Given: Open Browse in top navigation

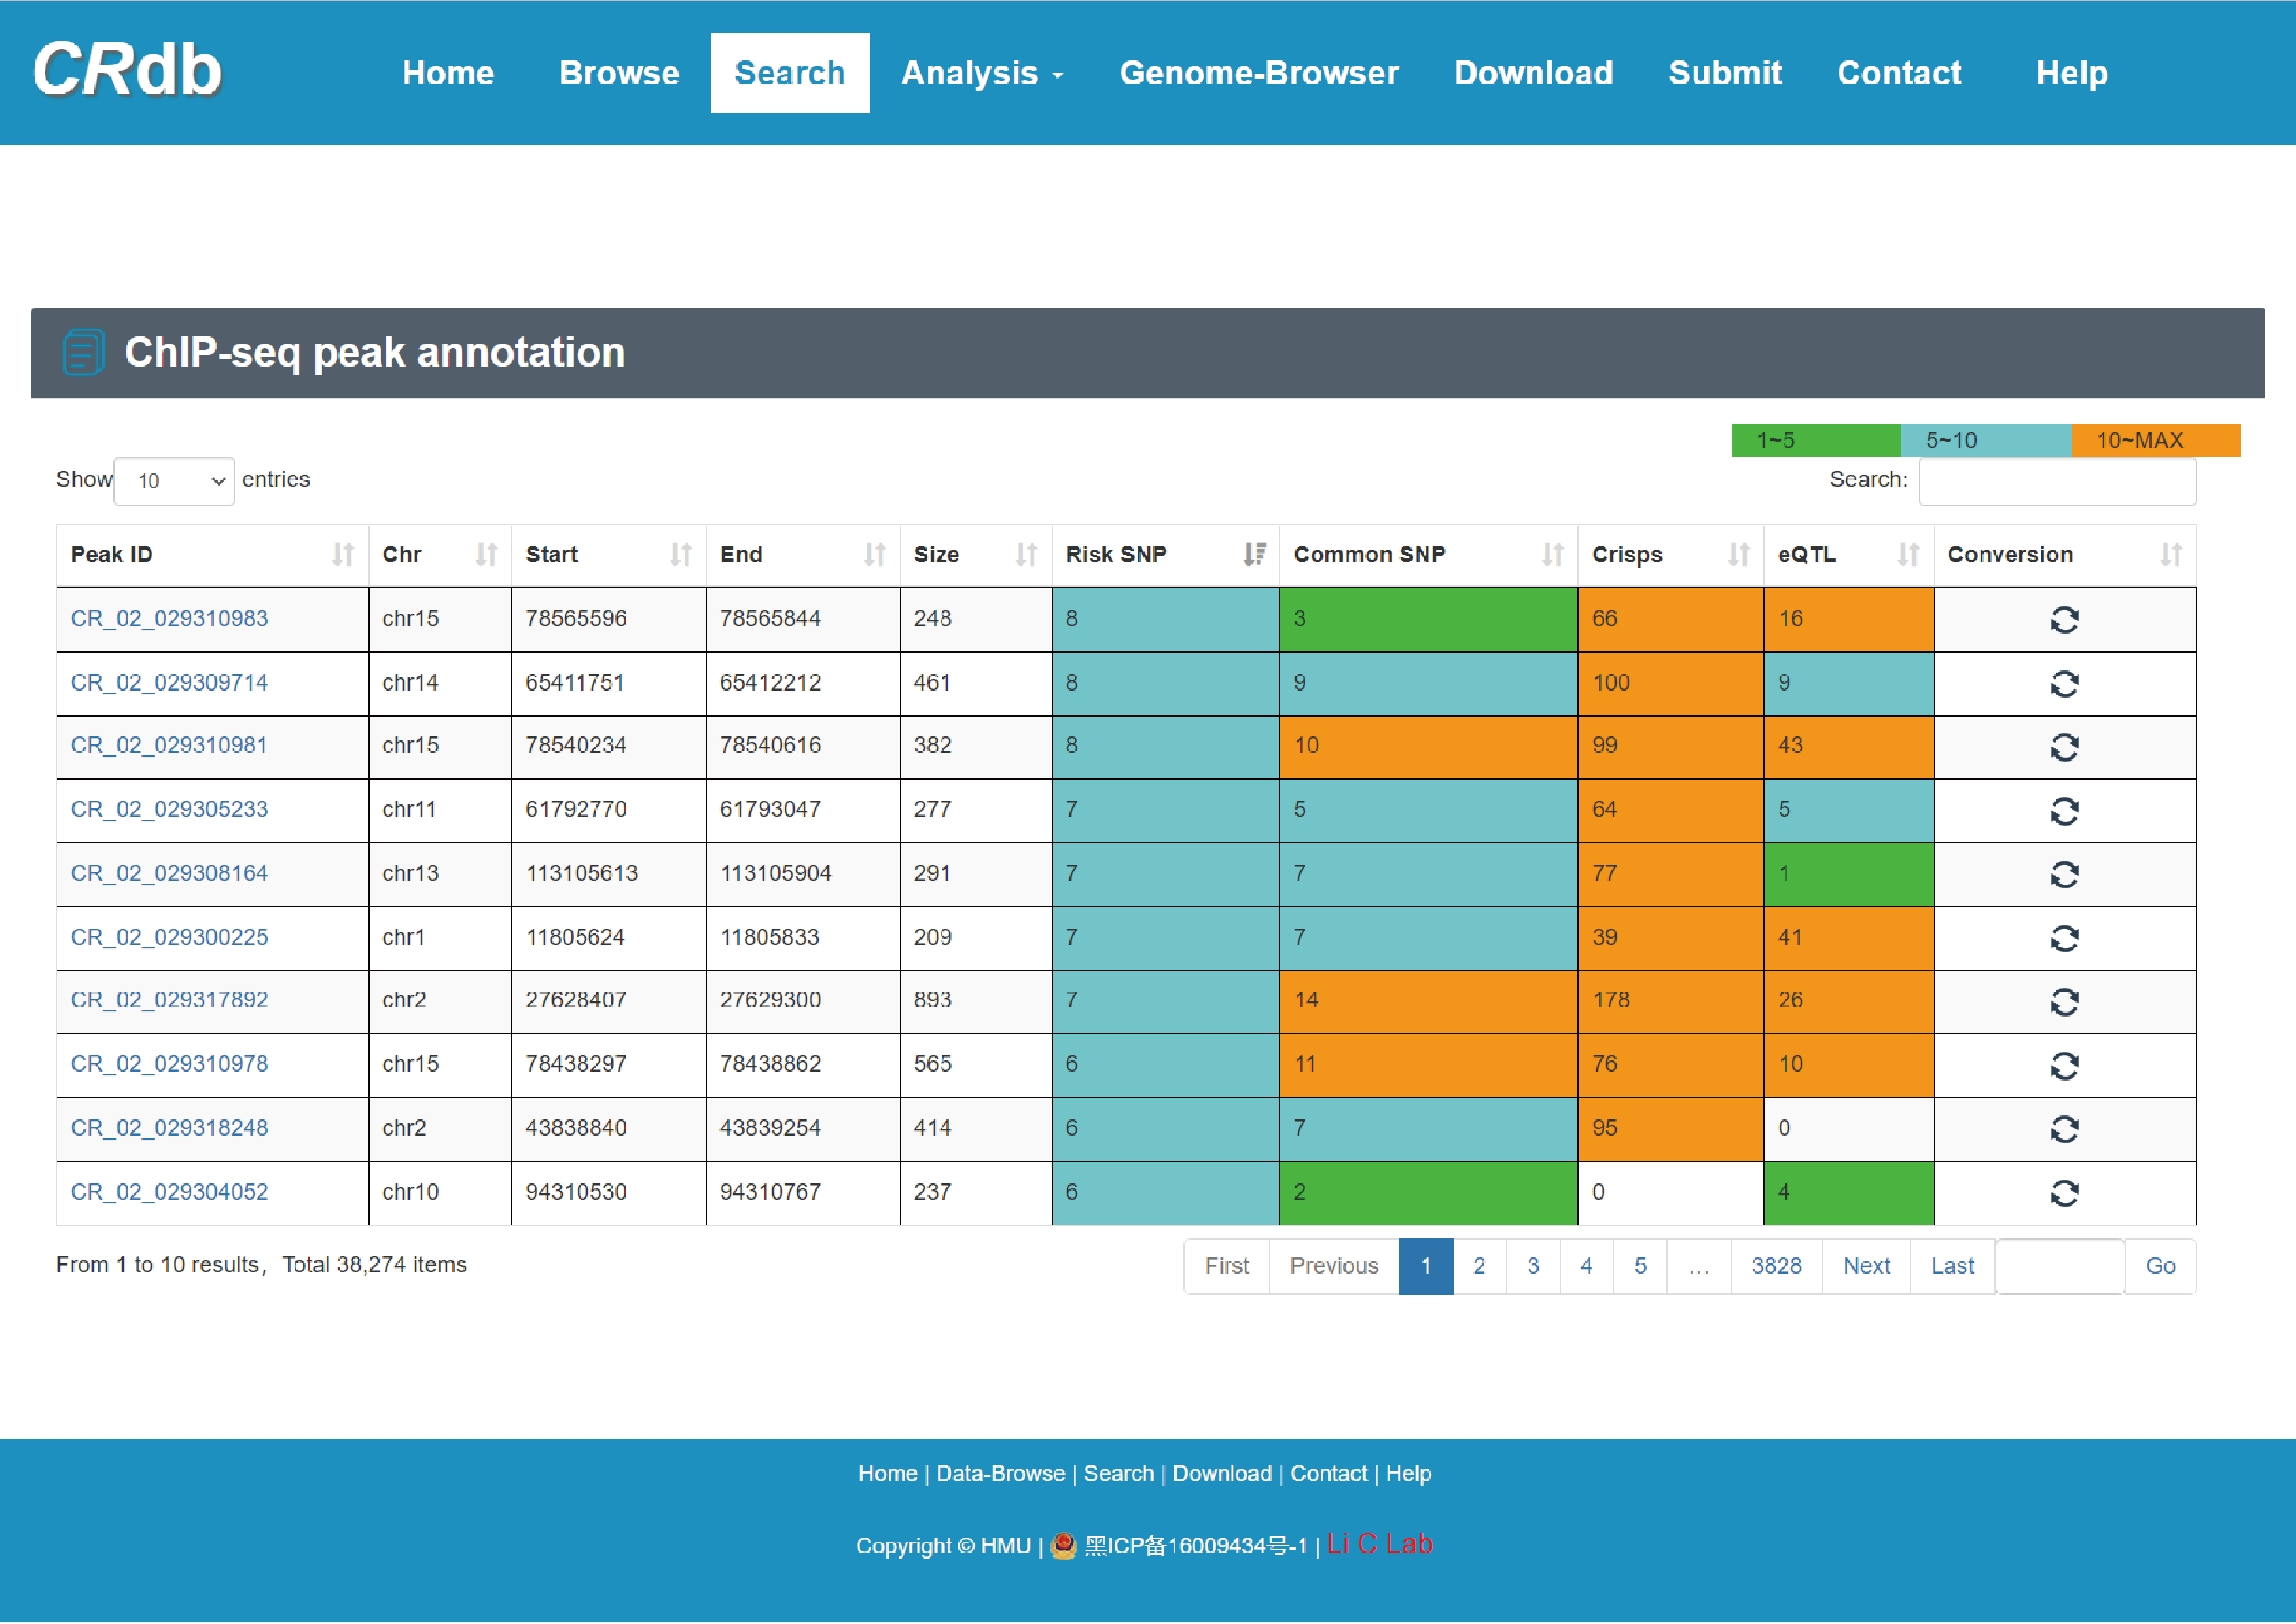Looking at the screenshot, I should pos(619,73).
